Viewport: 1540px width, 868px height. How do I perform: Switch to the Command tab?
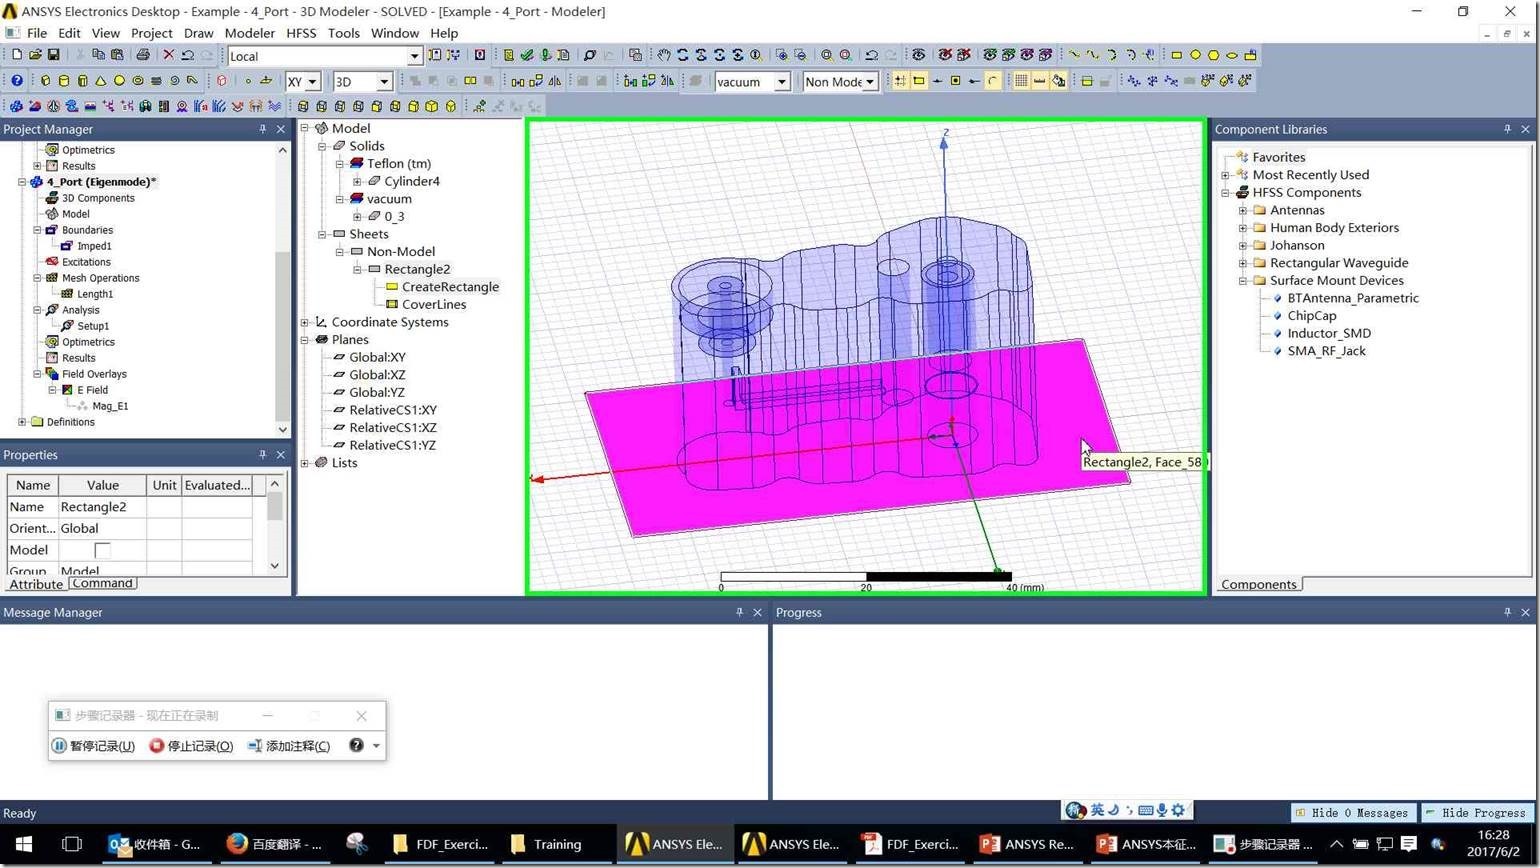click(x=102, y=584)
